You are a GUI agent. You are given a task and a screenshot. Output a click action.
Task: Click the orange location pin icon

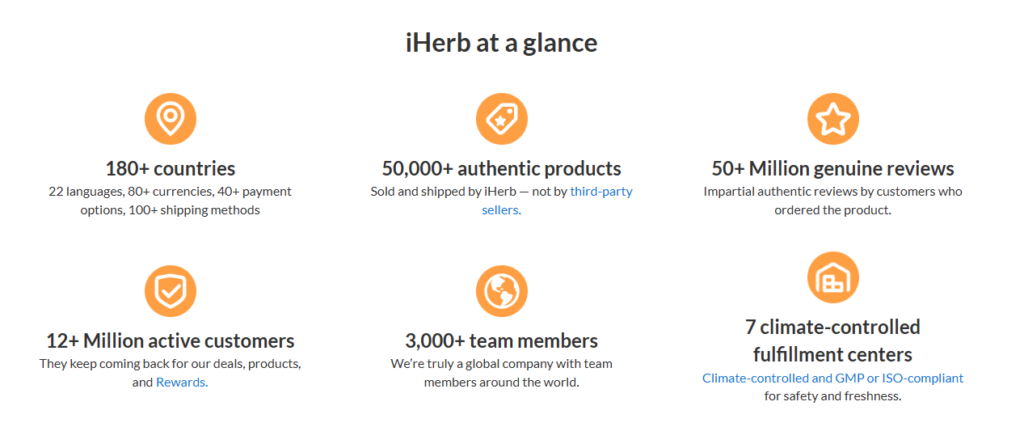coord(170,119)
